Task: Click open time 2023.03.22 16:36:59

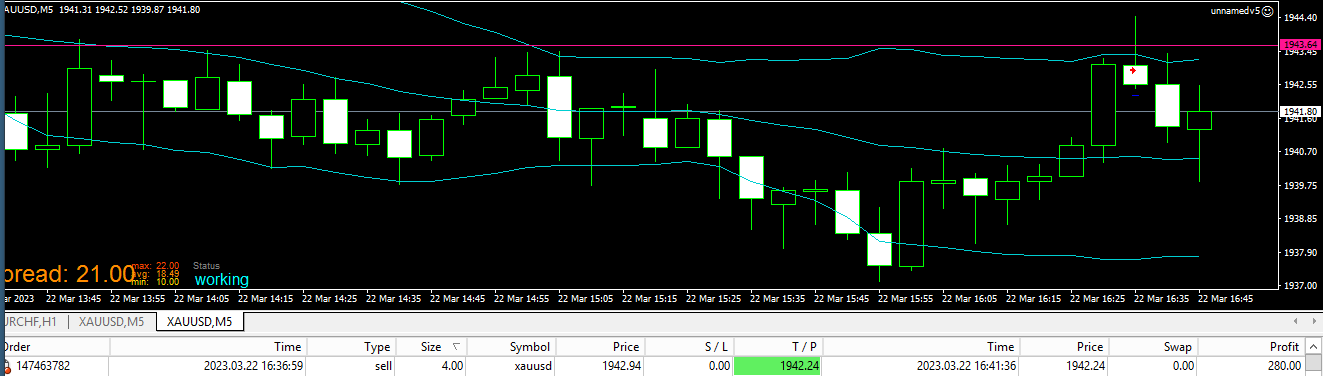Action: (251, 367)
